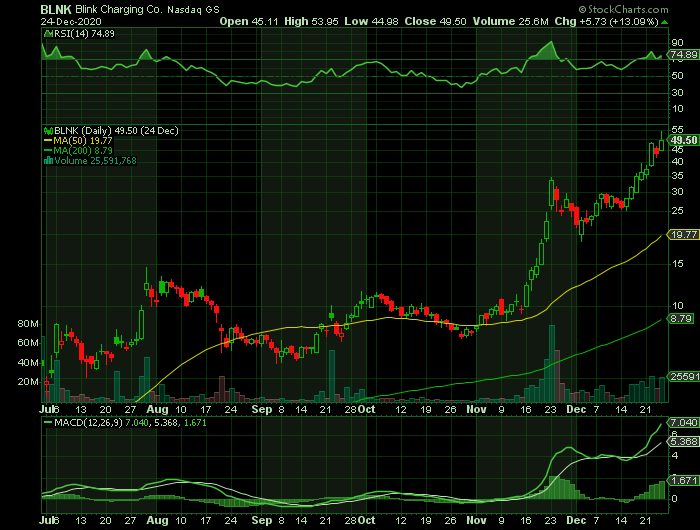This screenshot has height=530, width=700.
Task: Click the Aug label on the price chart date axis
Action: (x=157, y=409)
